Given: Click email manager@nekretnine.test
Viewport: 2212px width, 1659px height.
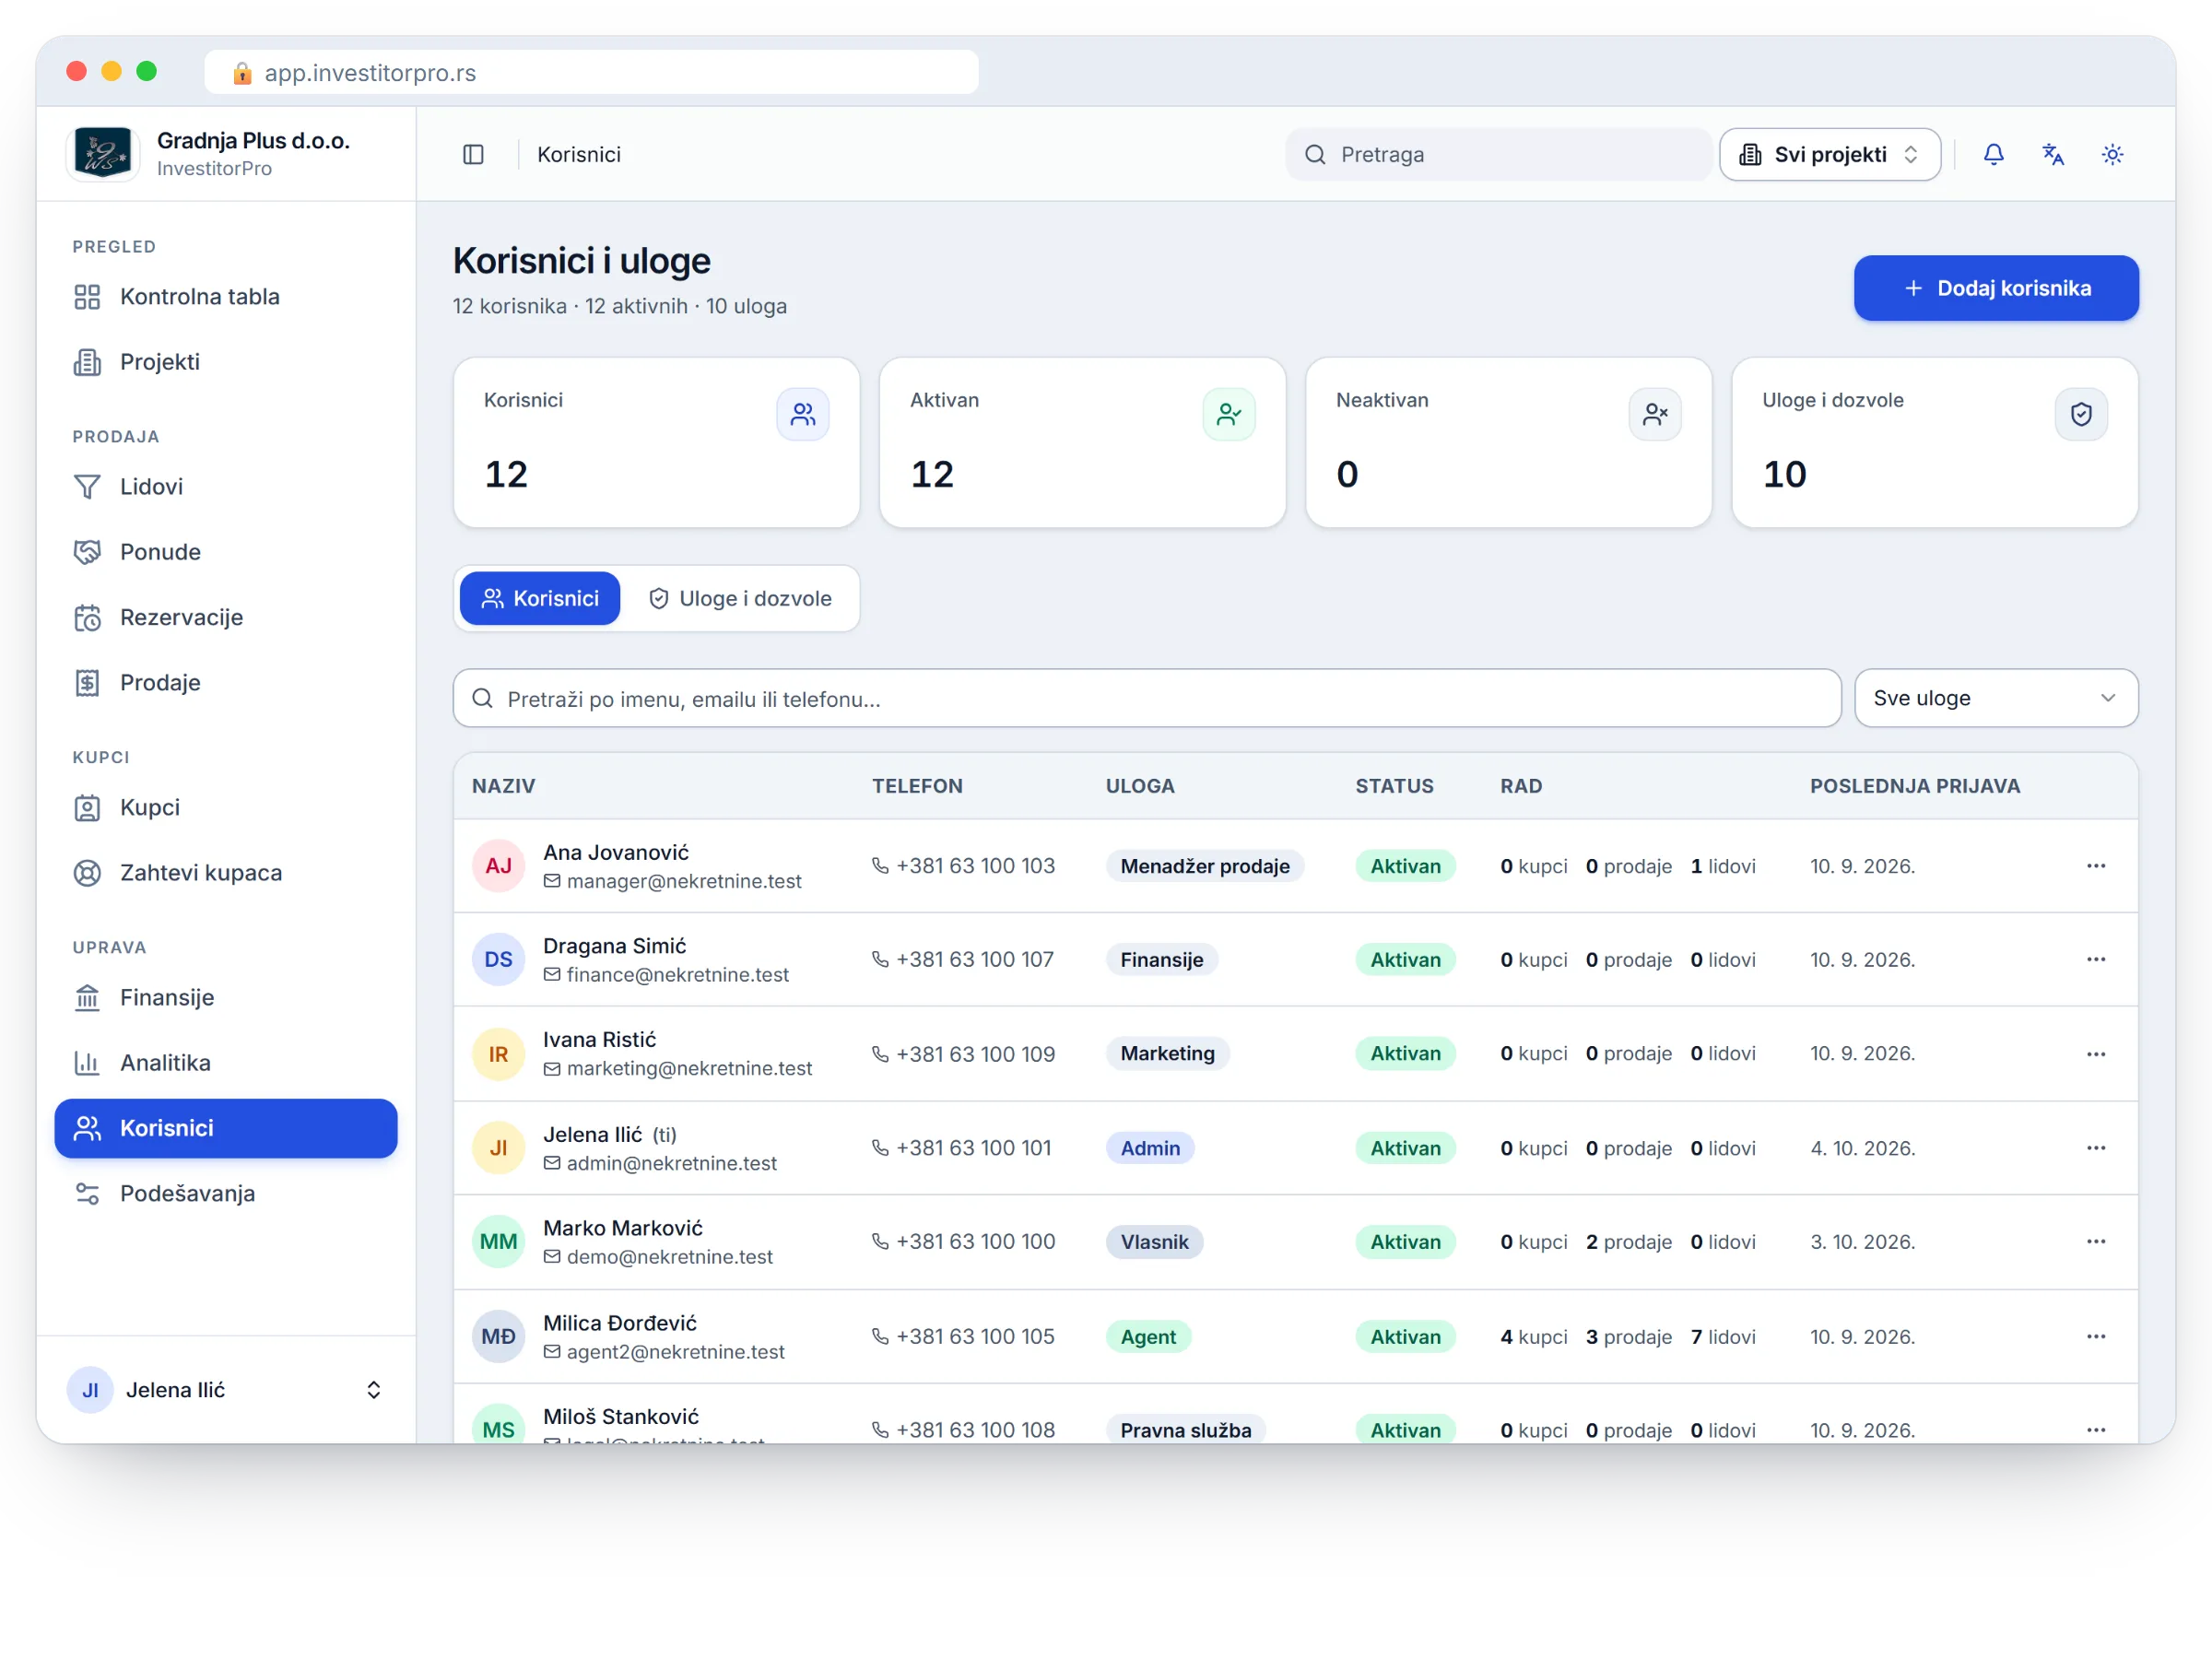Looking at the screenshot, I should pyautogui.click(x=684, y=881).
